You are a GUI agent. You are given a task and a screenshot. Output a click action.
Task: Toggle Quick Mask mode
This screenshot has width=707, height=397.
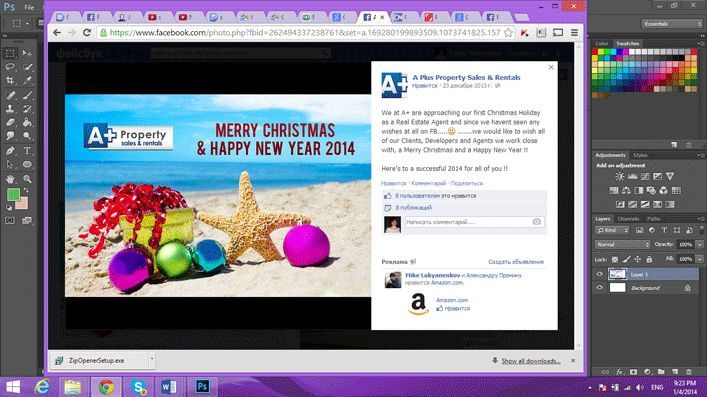(10, 221)
